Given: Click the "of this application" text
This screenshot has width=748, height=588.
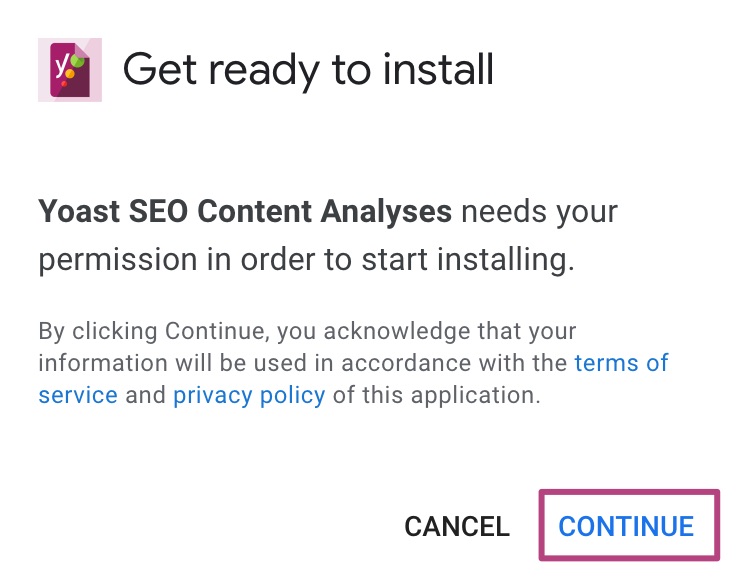Looking at the screenshot, I should click(x=436, y=395).
